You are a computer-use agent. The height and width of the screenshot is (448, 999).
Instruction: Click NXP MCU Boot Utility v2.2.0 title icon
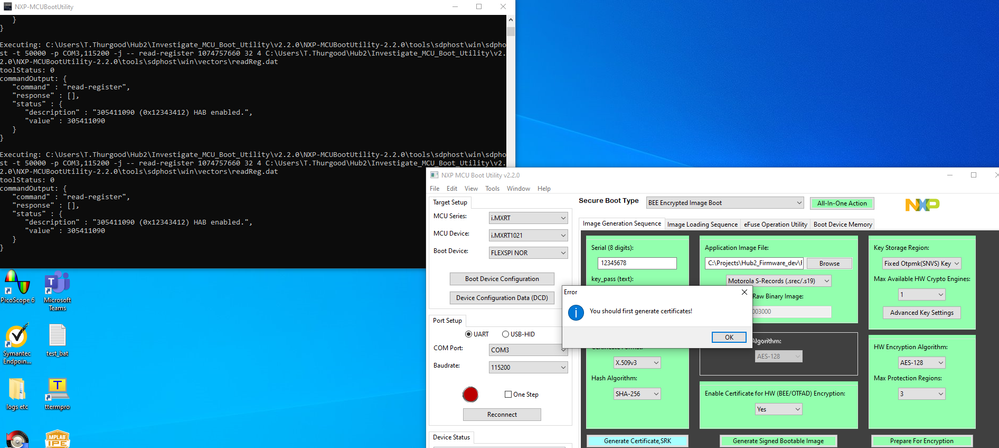tap(435, 175)
